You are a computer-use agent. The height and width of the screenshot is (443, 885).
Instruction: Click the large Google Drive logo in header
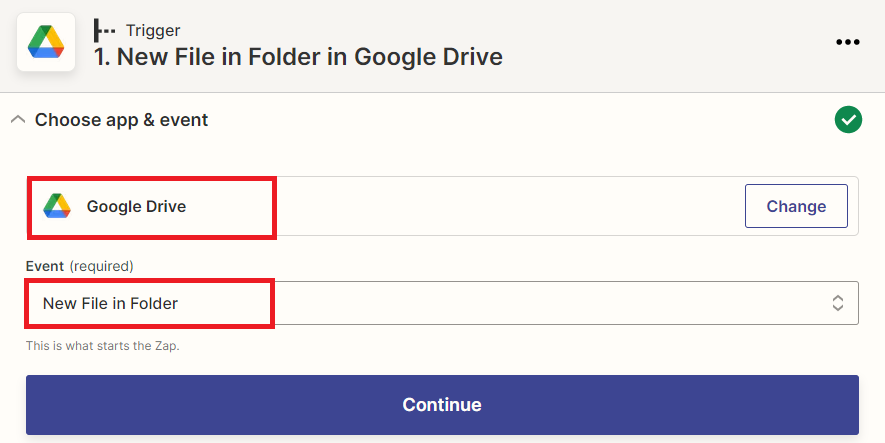coord(46,42)
